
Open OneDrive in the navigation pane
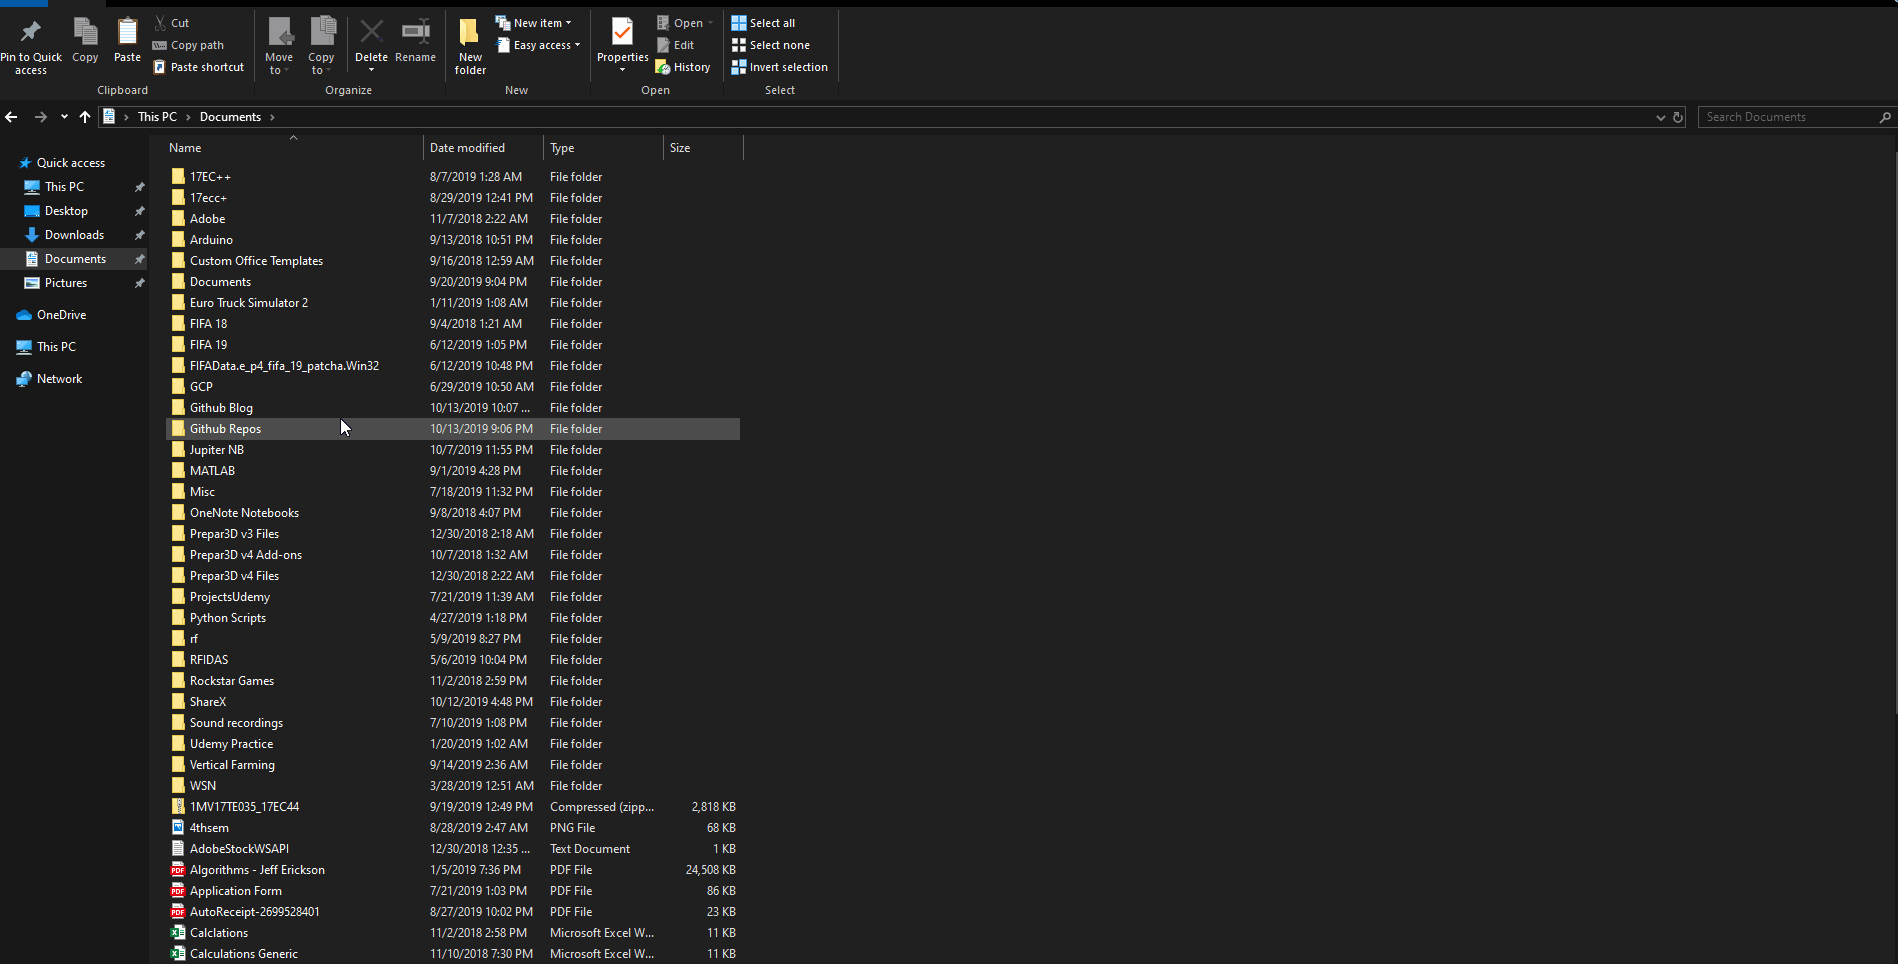(x=61, y=315)
